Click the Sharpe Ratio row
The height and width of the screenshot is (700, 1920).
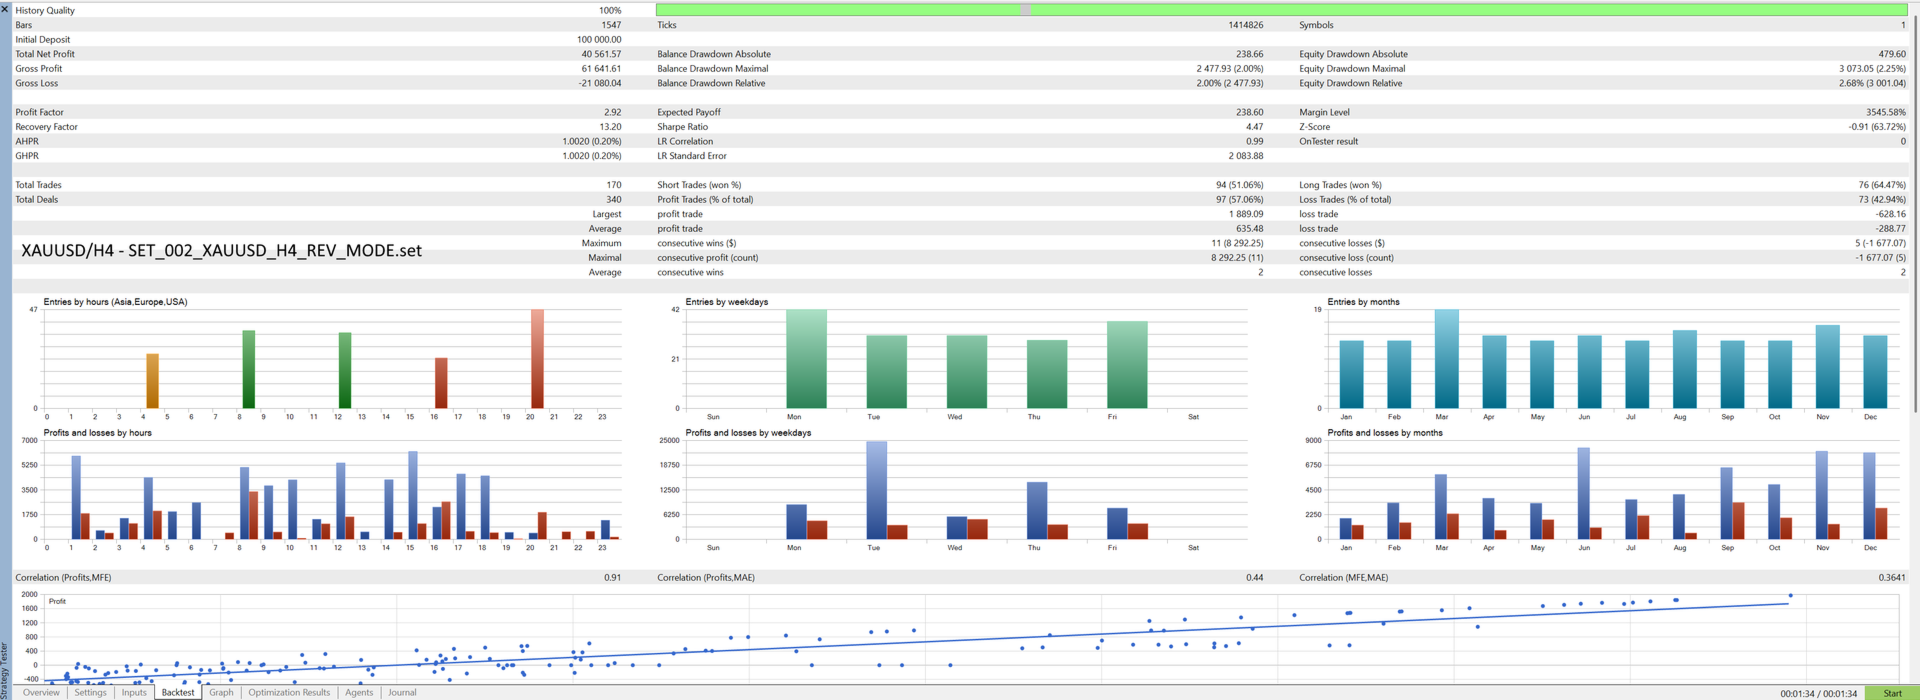tap(960, 127)
